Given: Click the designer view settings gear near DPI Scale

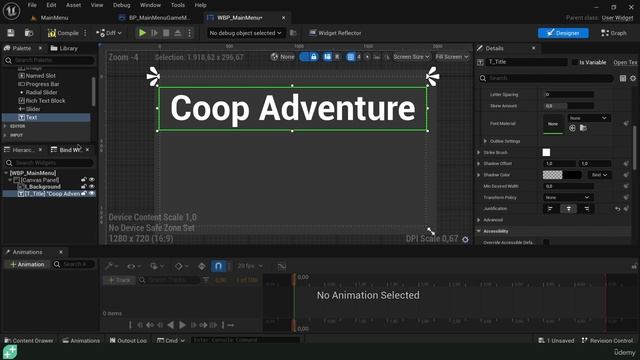Looking at the screenshot, I should (465, 240).
